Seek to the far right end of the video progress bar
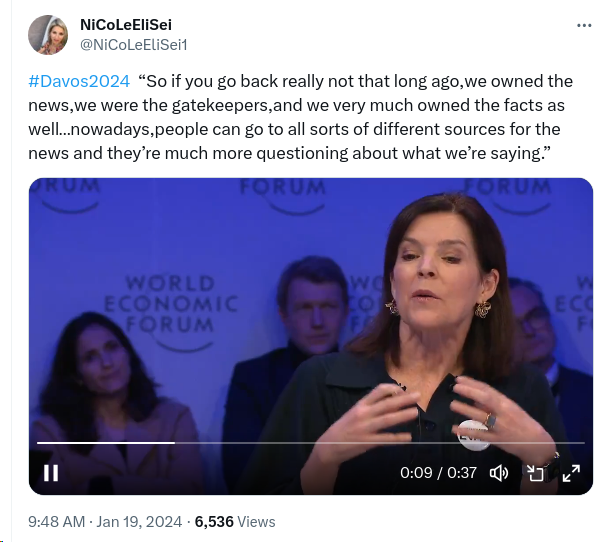Viewport: 603px width, 542px height. (582, 442)
